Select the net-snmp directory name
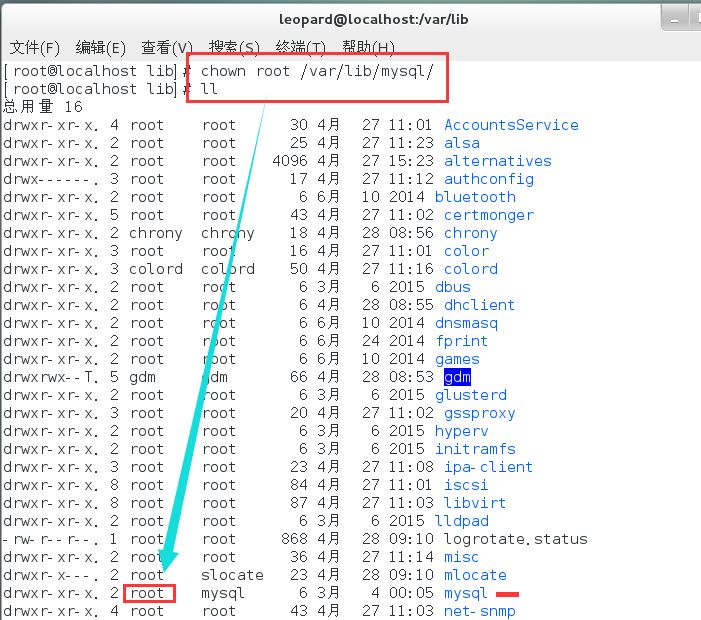The height and width of the screenshot is (620, 701). 480,611
